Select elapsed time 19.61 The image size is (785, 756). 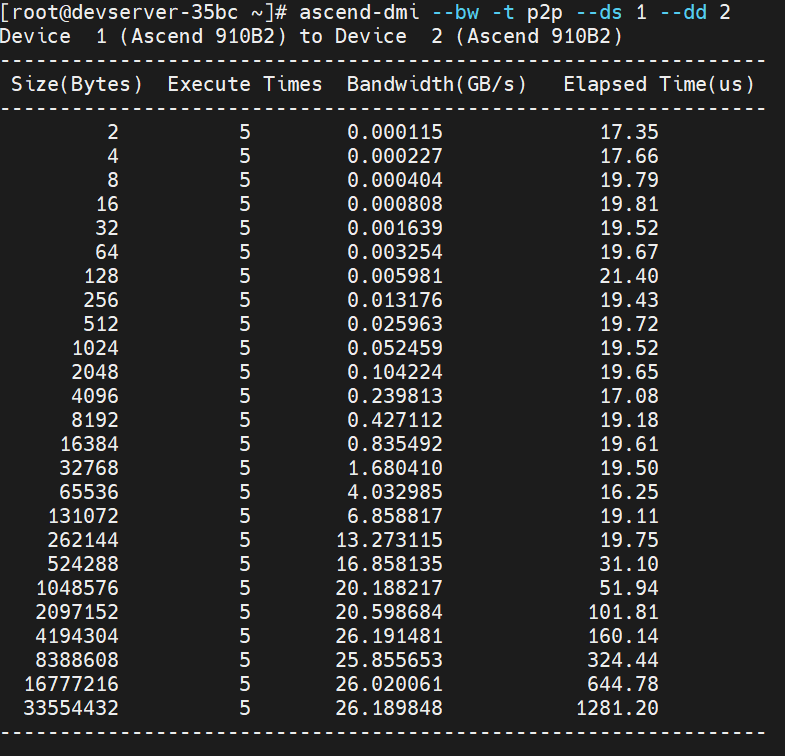tap(629, 444)
